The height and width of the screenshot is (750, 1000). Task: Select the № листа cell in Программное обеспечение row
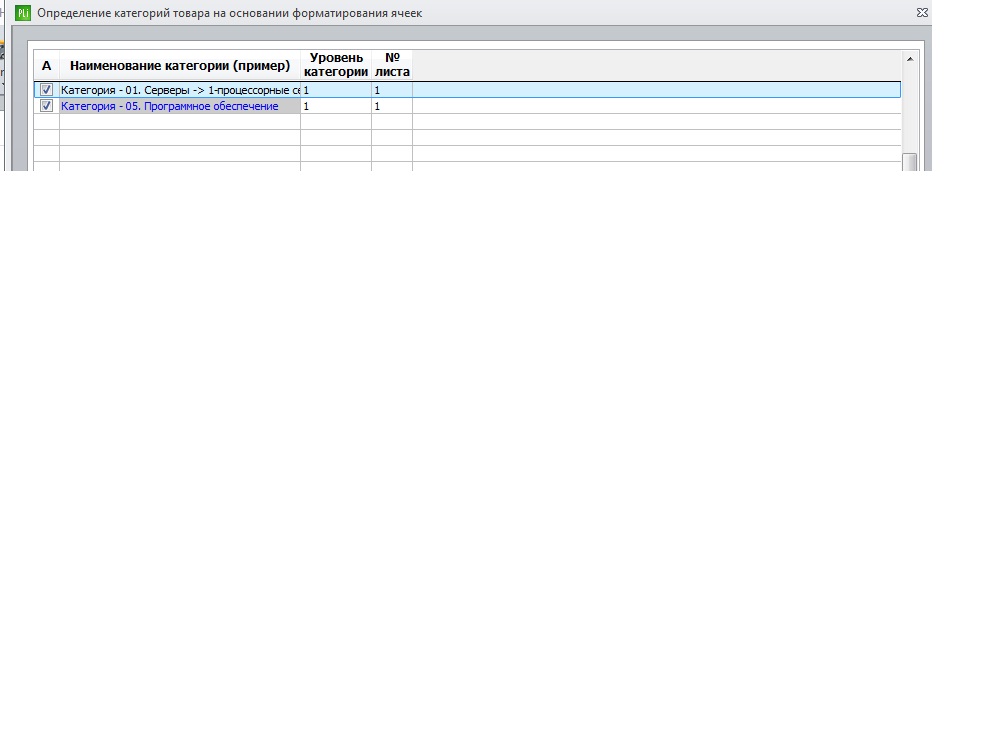tap(392, 106)
